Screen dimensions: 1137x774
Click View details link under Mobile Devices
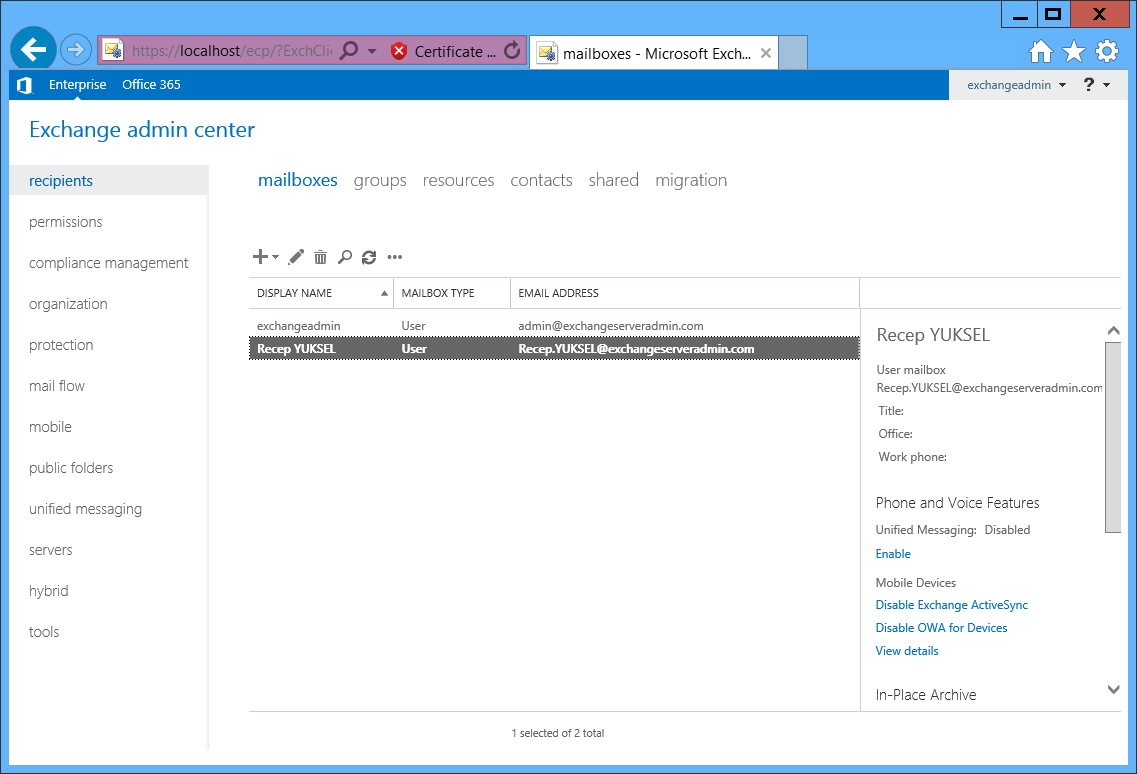coord(906,651)
